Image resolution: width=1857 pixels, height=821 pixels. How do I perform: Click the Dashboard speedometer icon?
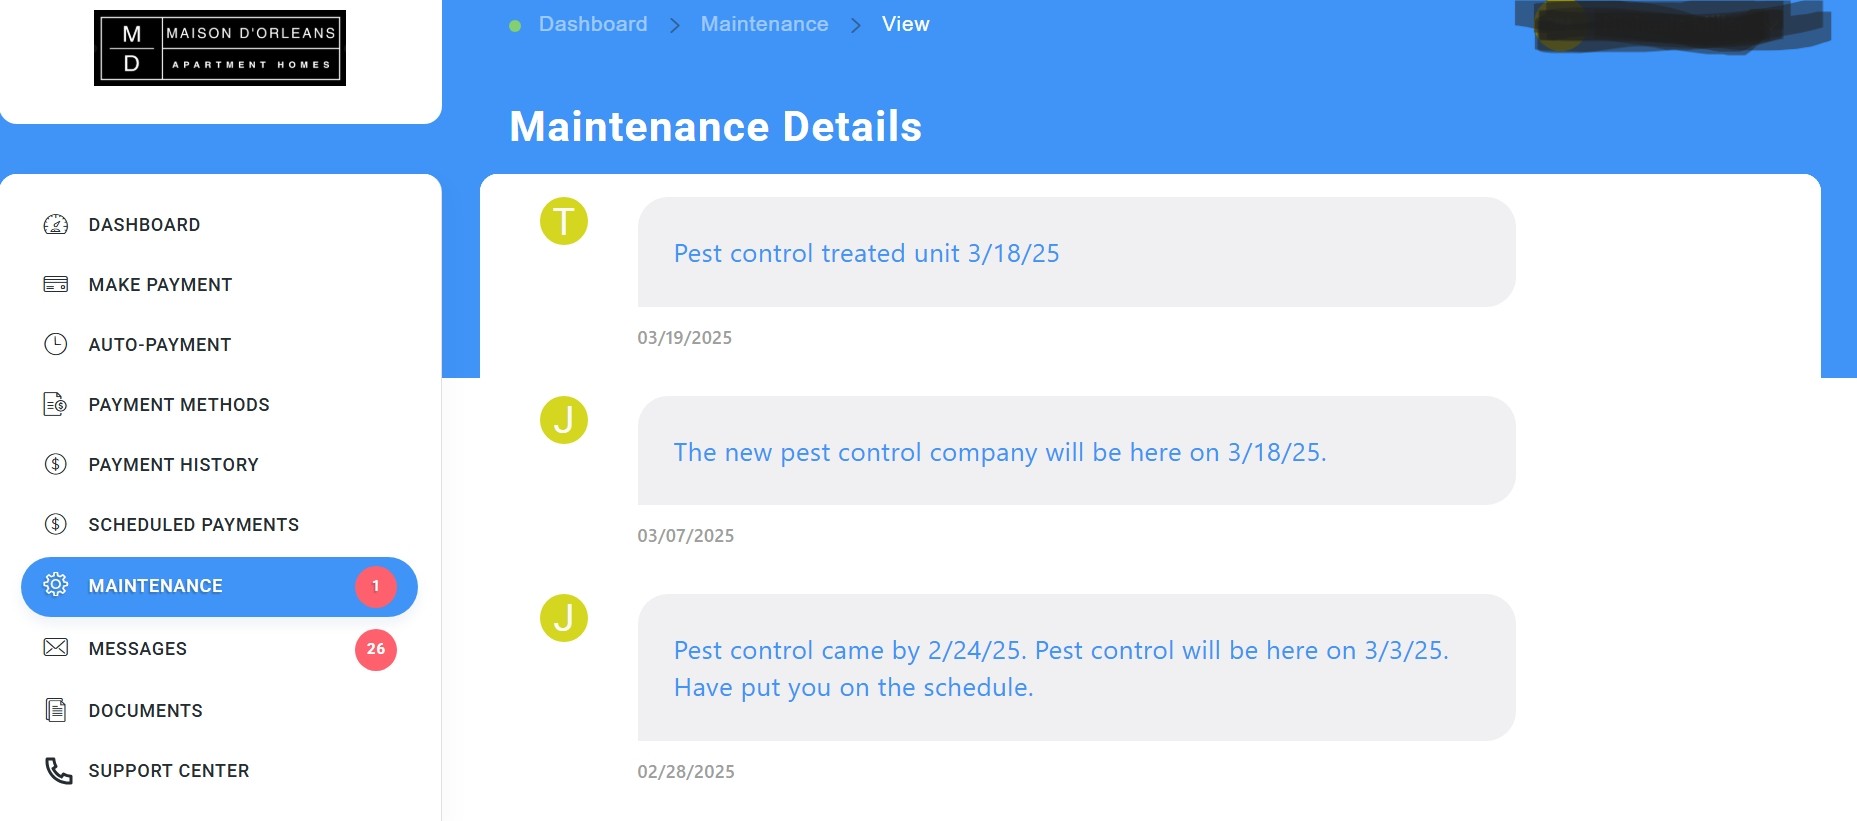56,225
